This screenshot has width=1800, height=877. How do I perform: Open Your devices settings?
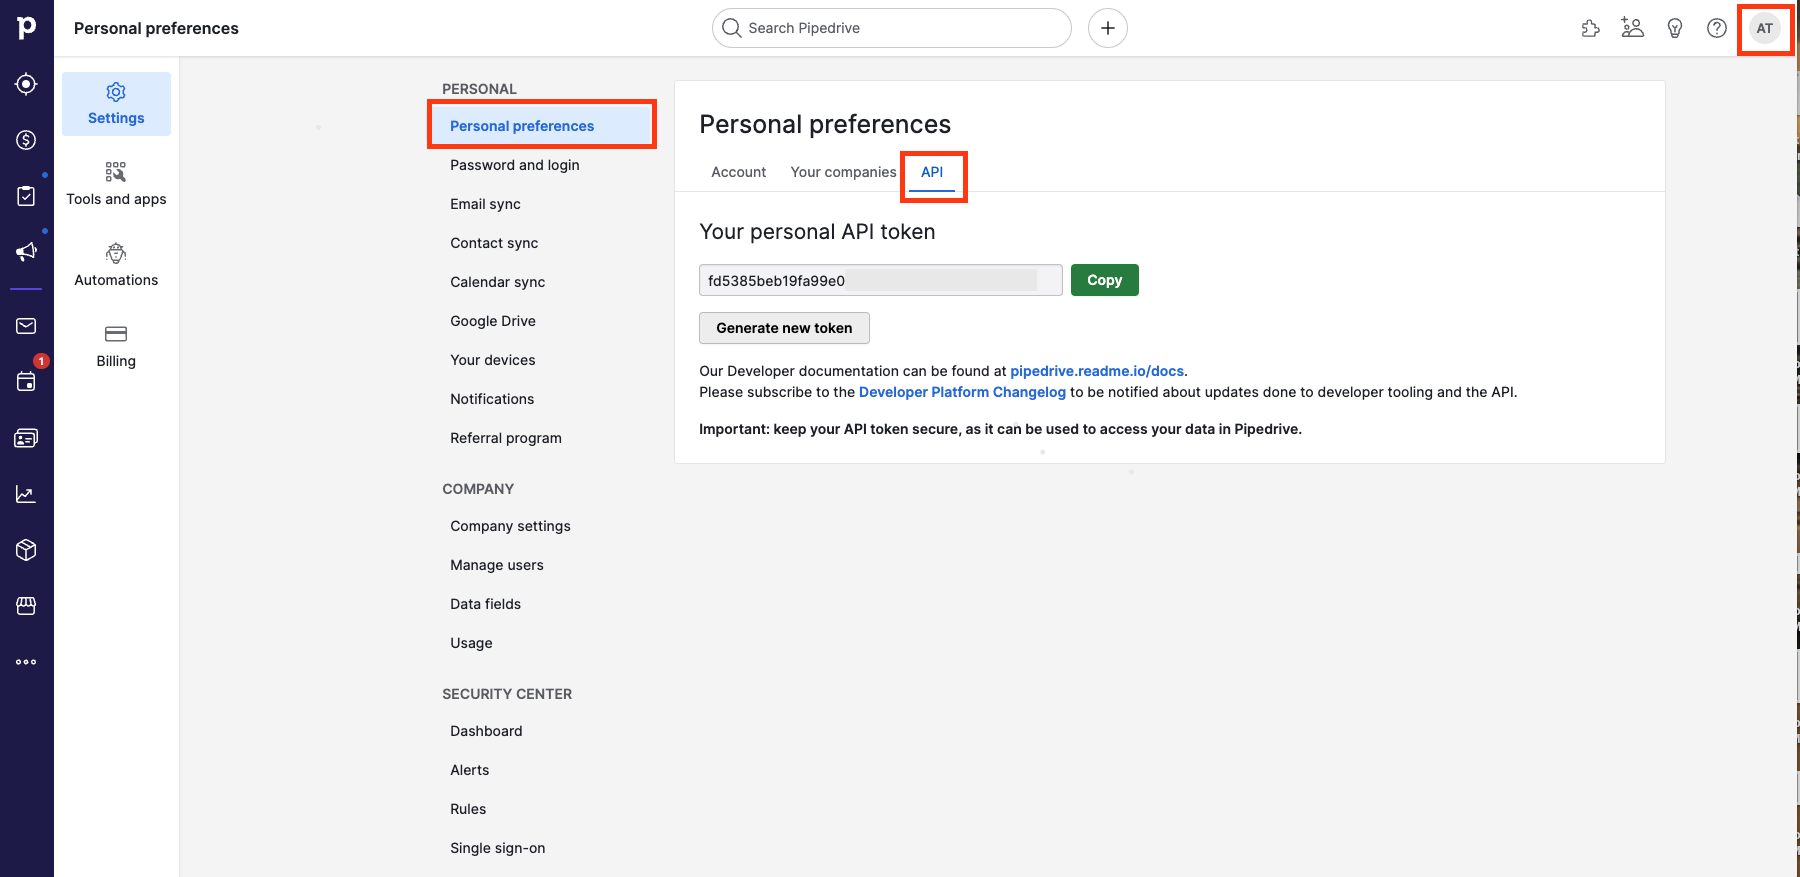493,360
